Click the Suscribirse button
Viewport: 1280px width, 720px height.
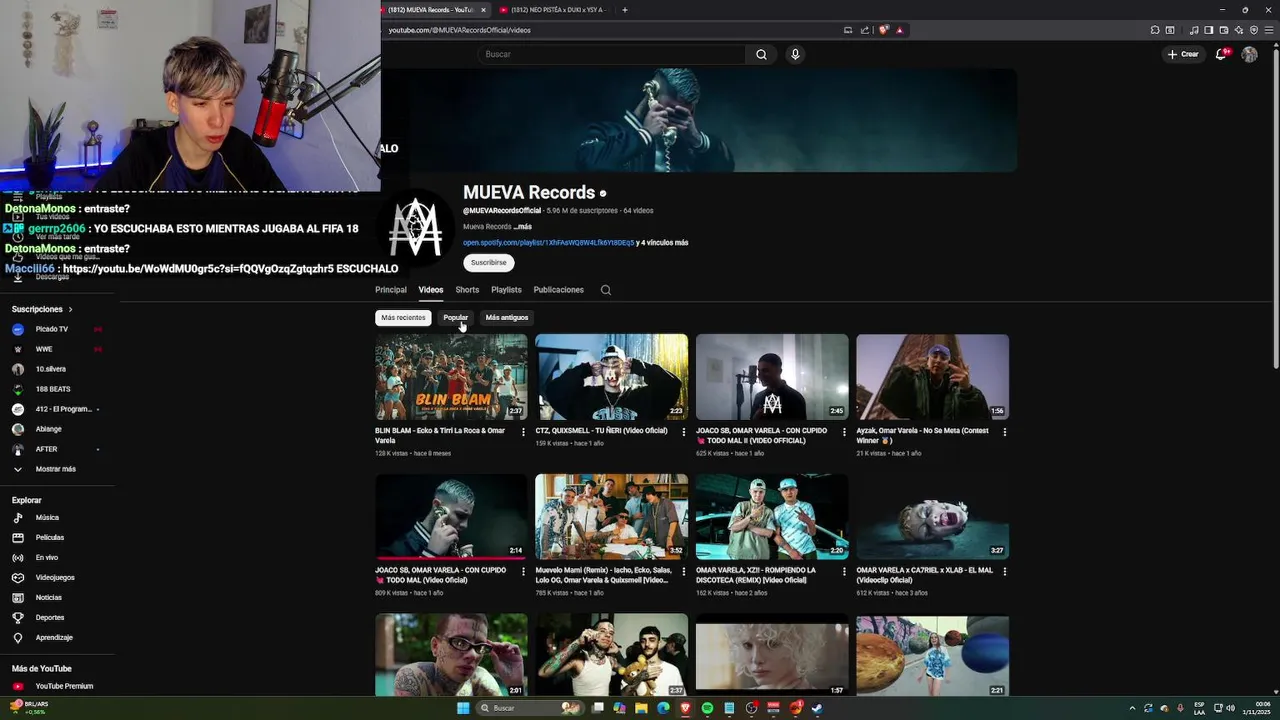(488, 262)
